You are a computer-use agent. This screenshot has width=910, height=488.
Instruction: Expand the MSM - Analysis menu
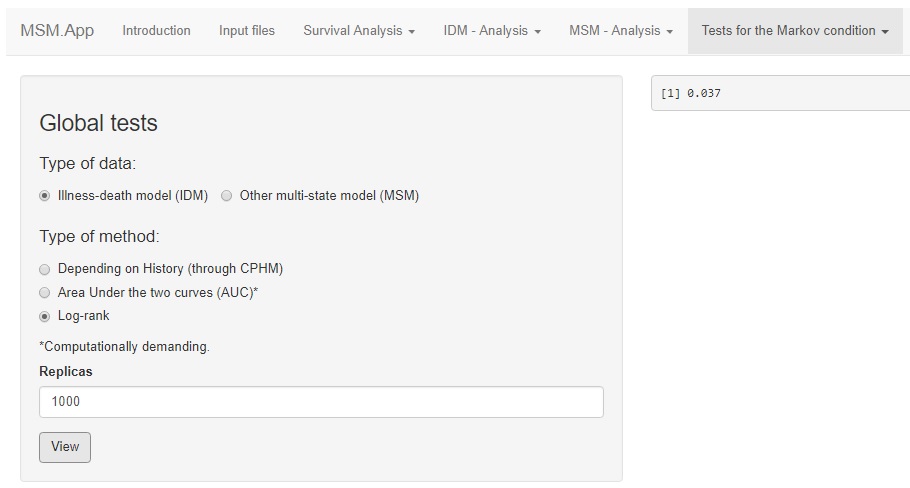[x=621, y=31]
